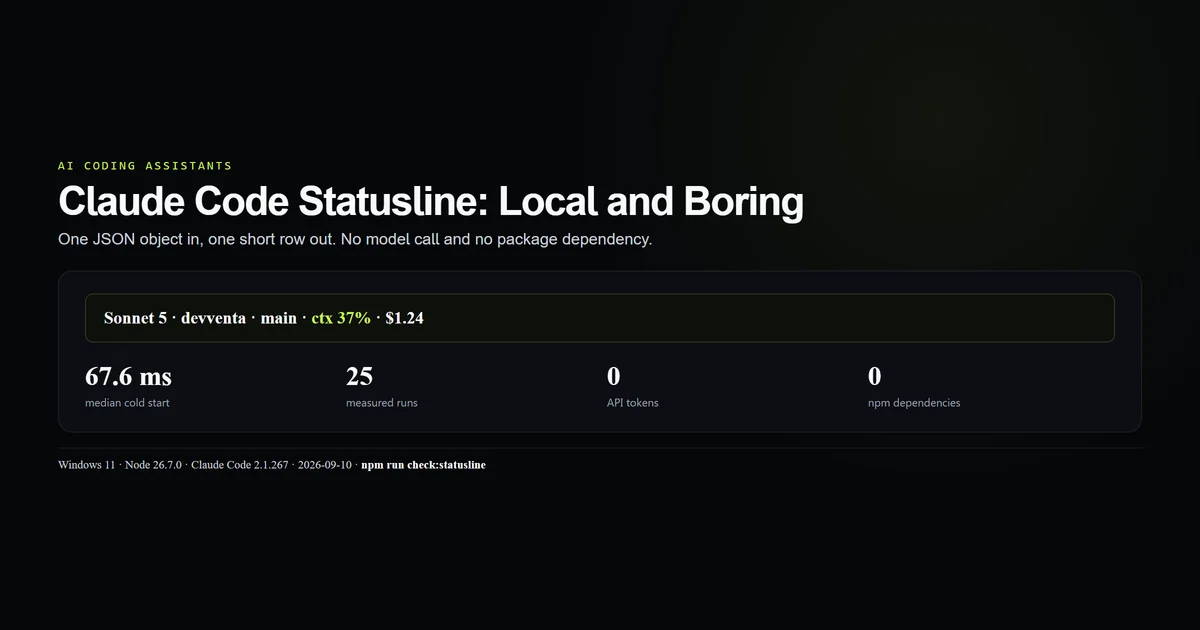1200x630 pixels.
Task: Click the subtitle starting 'One JSON object in'
Action: [355, 240]
